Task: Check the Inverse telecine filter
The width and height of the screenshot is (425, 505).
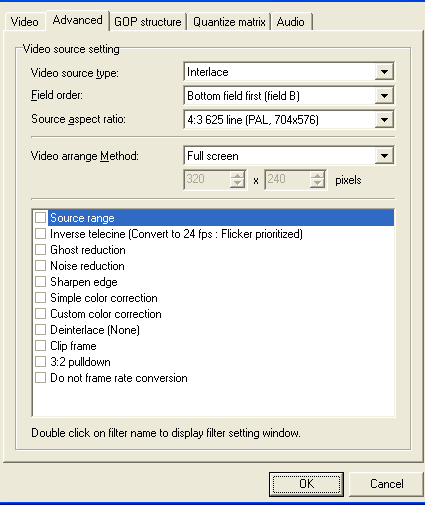Action: point(40,234)
